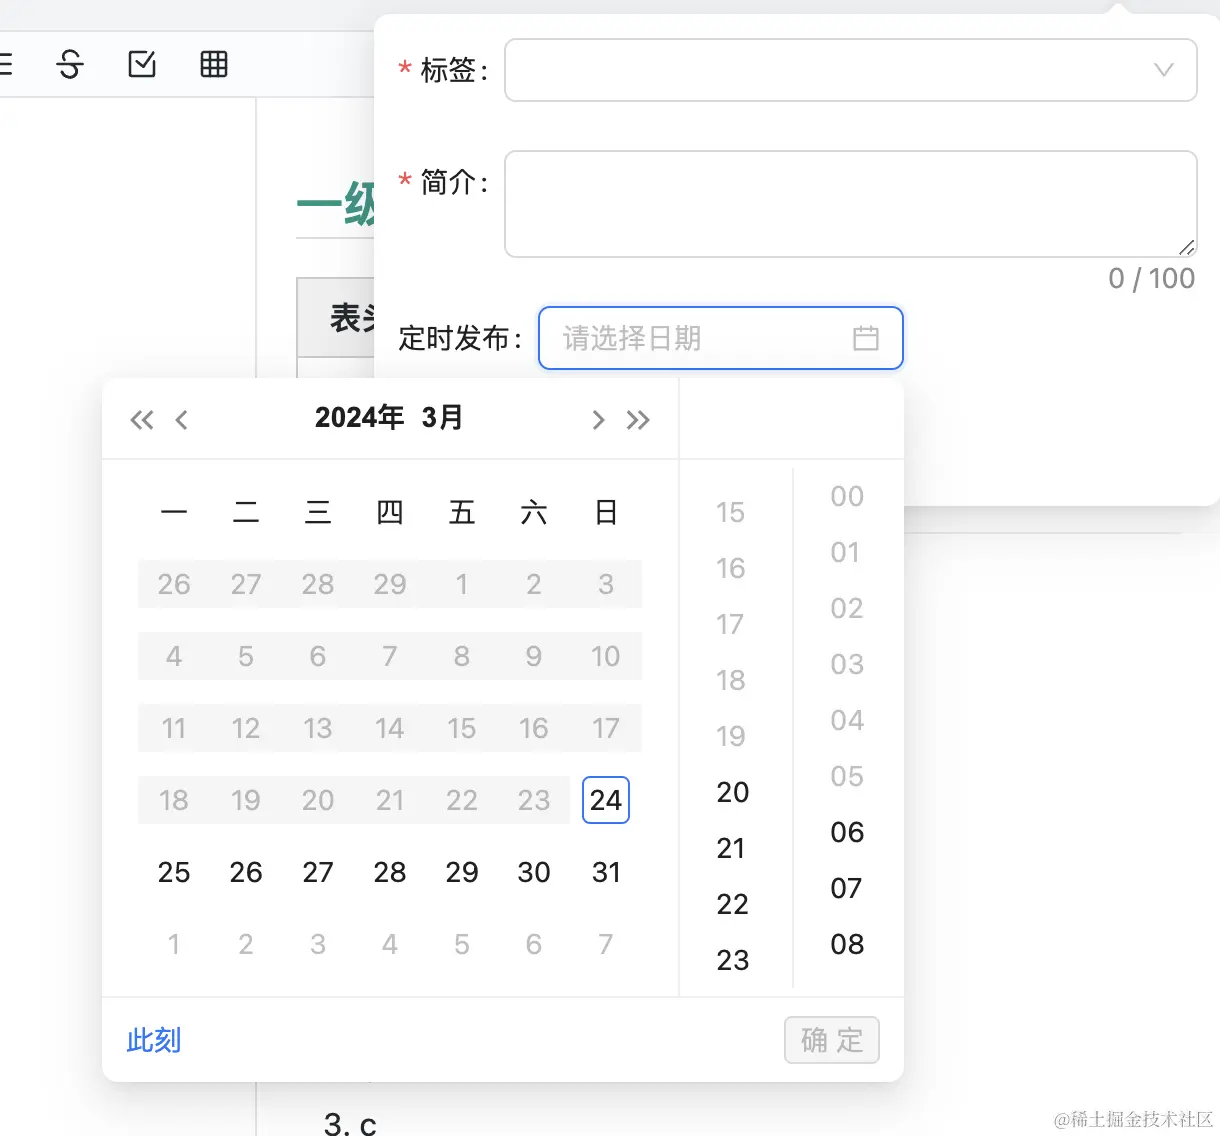Choose hour 20 in time column

(733, 792)
